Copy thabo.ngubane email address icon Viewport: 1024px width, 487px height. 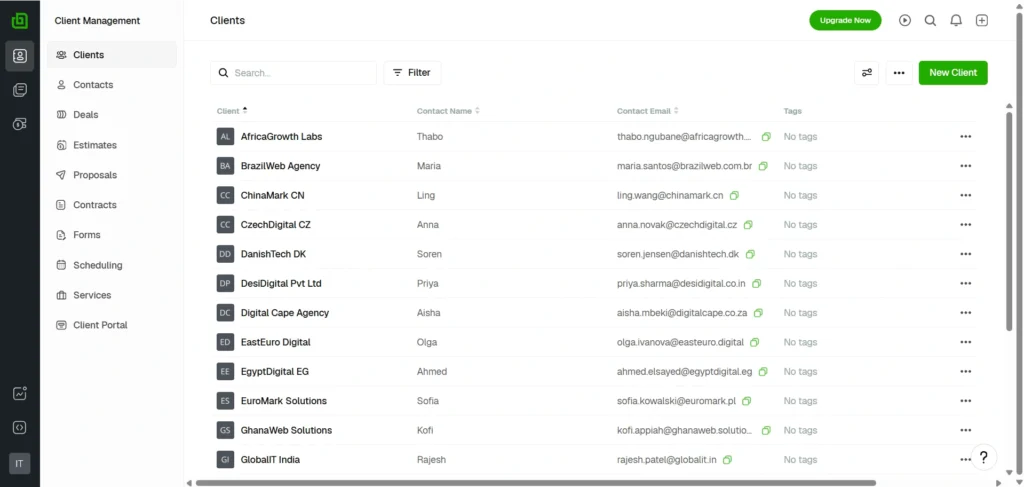(766, 136)
